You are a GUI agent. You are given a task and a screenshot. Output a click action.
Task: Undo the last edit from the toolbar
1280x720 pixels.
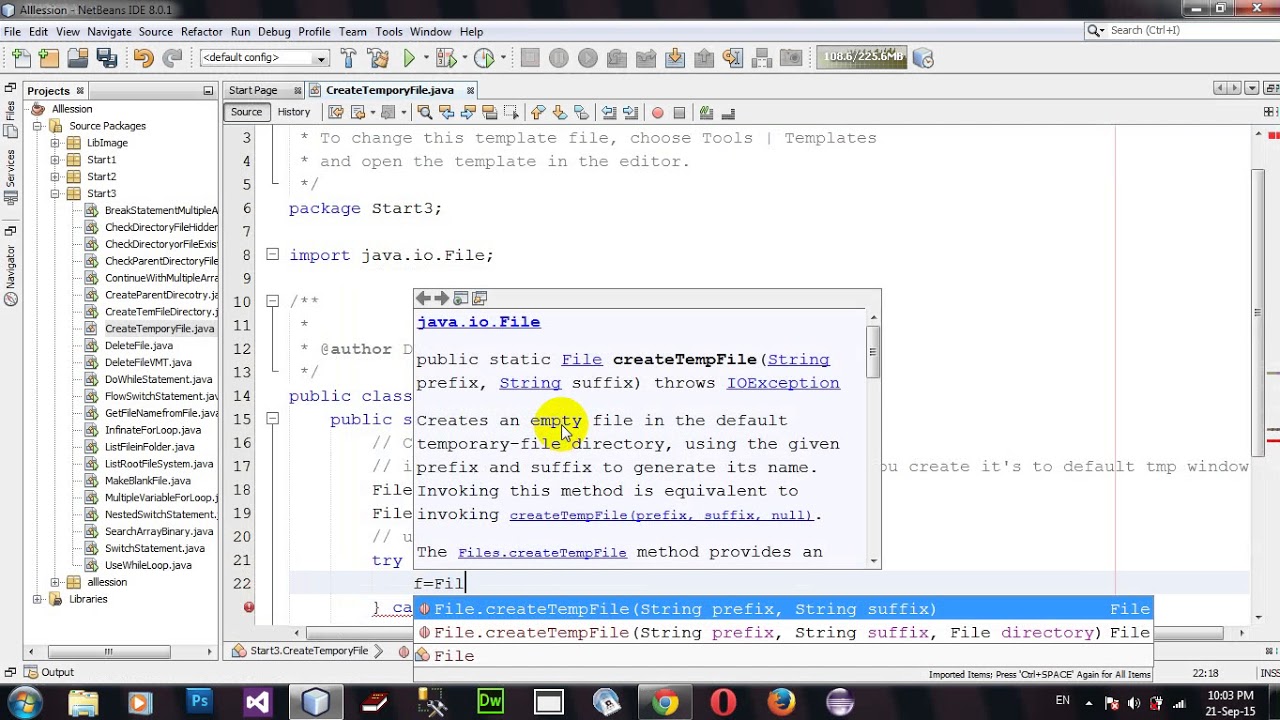point(143,58)
